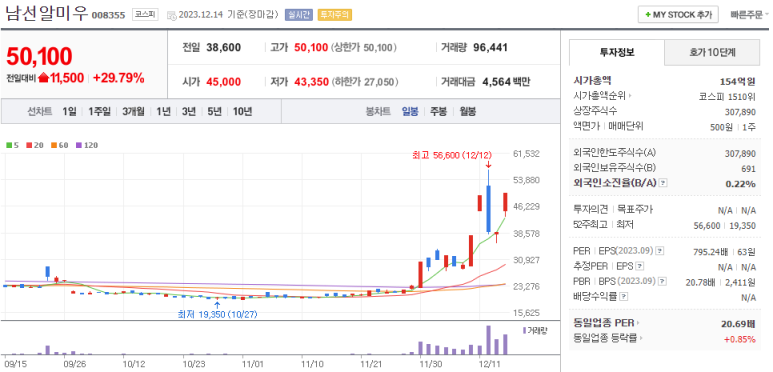The image size is (773, 372).
Task: Click the MY STOCK 추가 button
Action: coord(678,15)
